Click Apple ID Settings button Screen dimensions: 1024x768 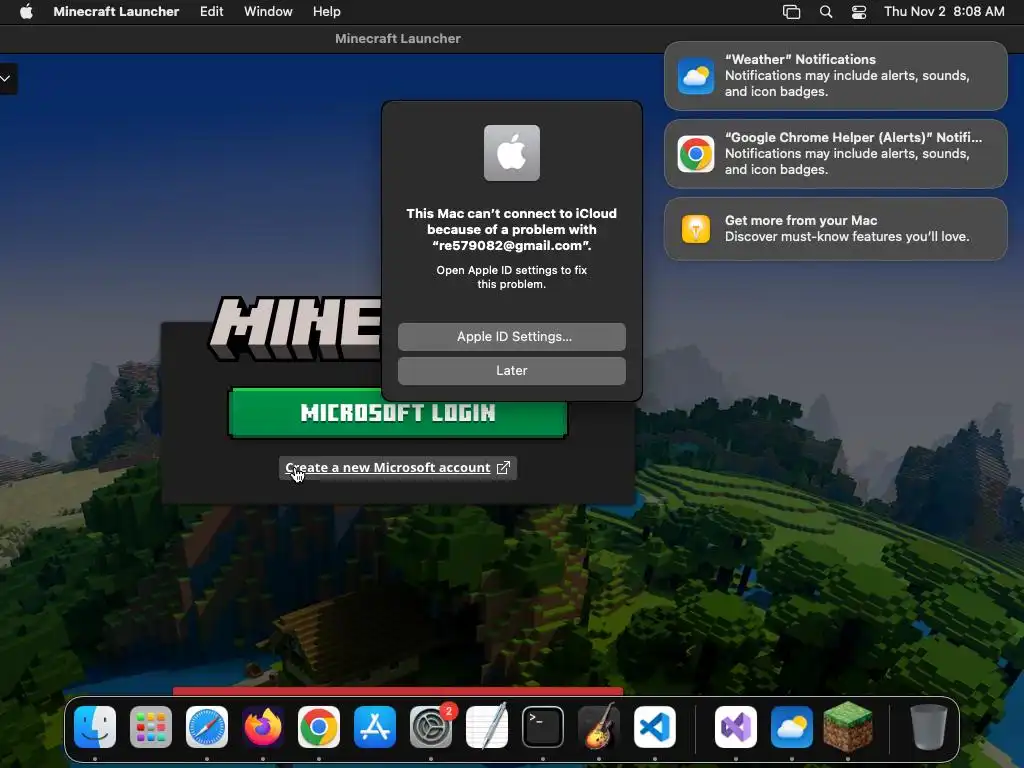point(511,336)
